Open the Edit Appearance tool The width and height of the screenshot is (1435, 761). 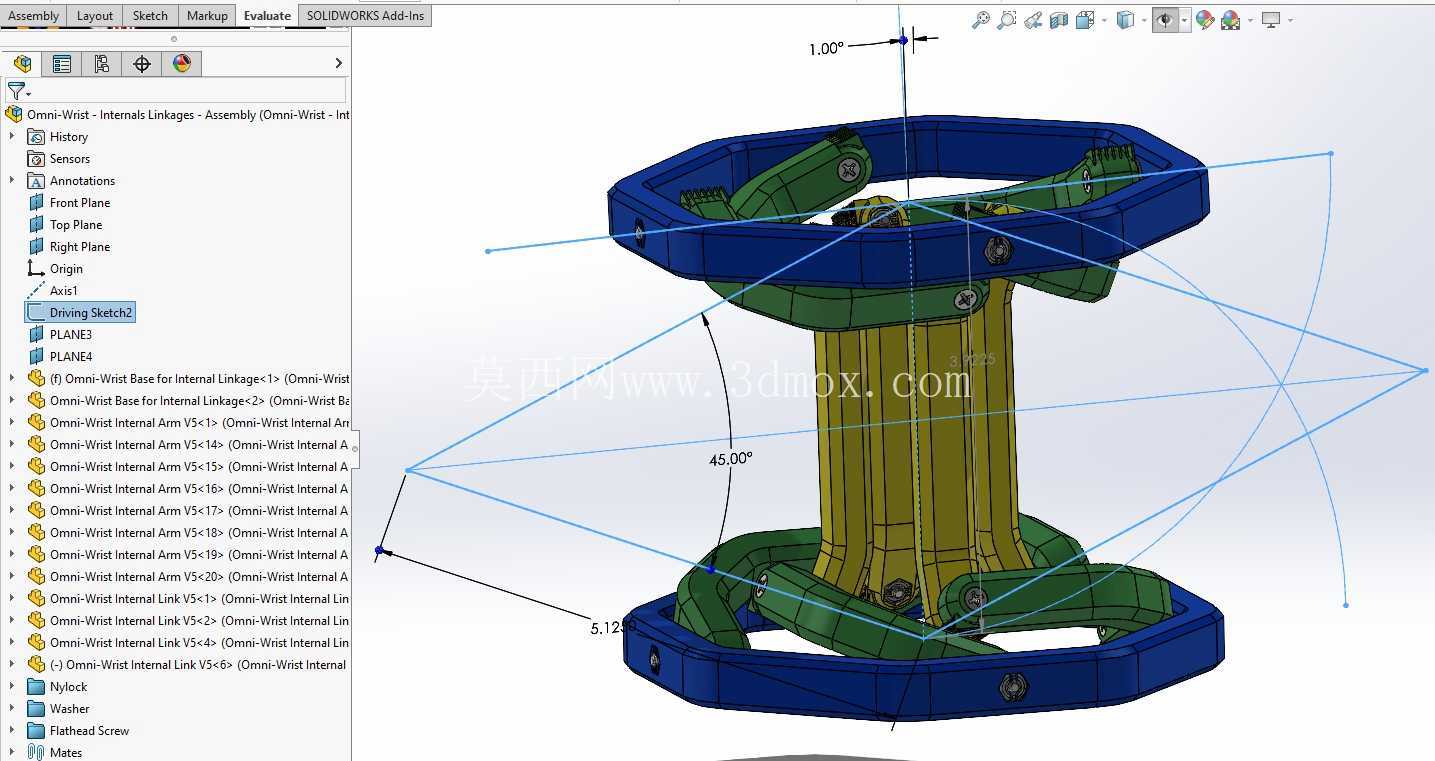tap(1205, 20)
